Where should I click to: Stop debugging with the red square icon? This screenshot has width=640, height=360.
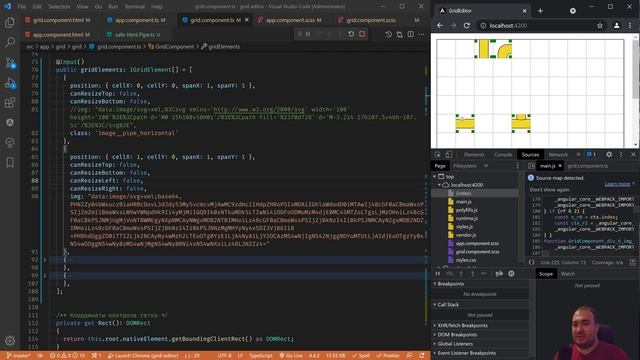[362, 34]
